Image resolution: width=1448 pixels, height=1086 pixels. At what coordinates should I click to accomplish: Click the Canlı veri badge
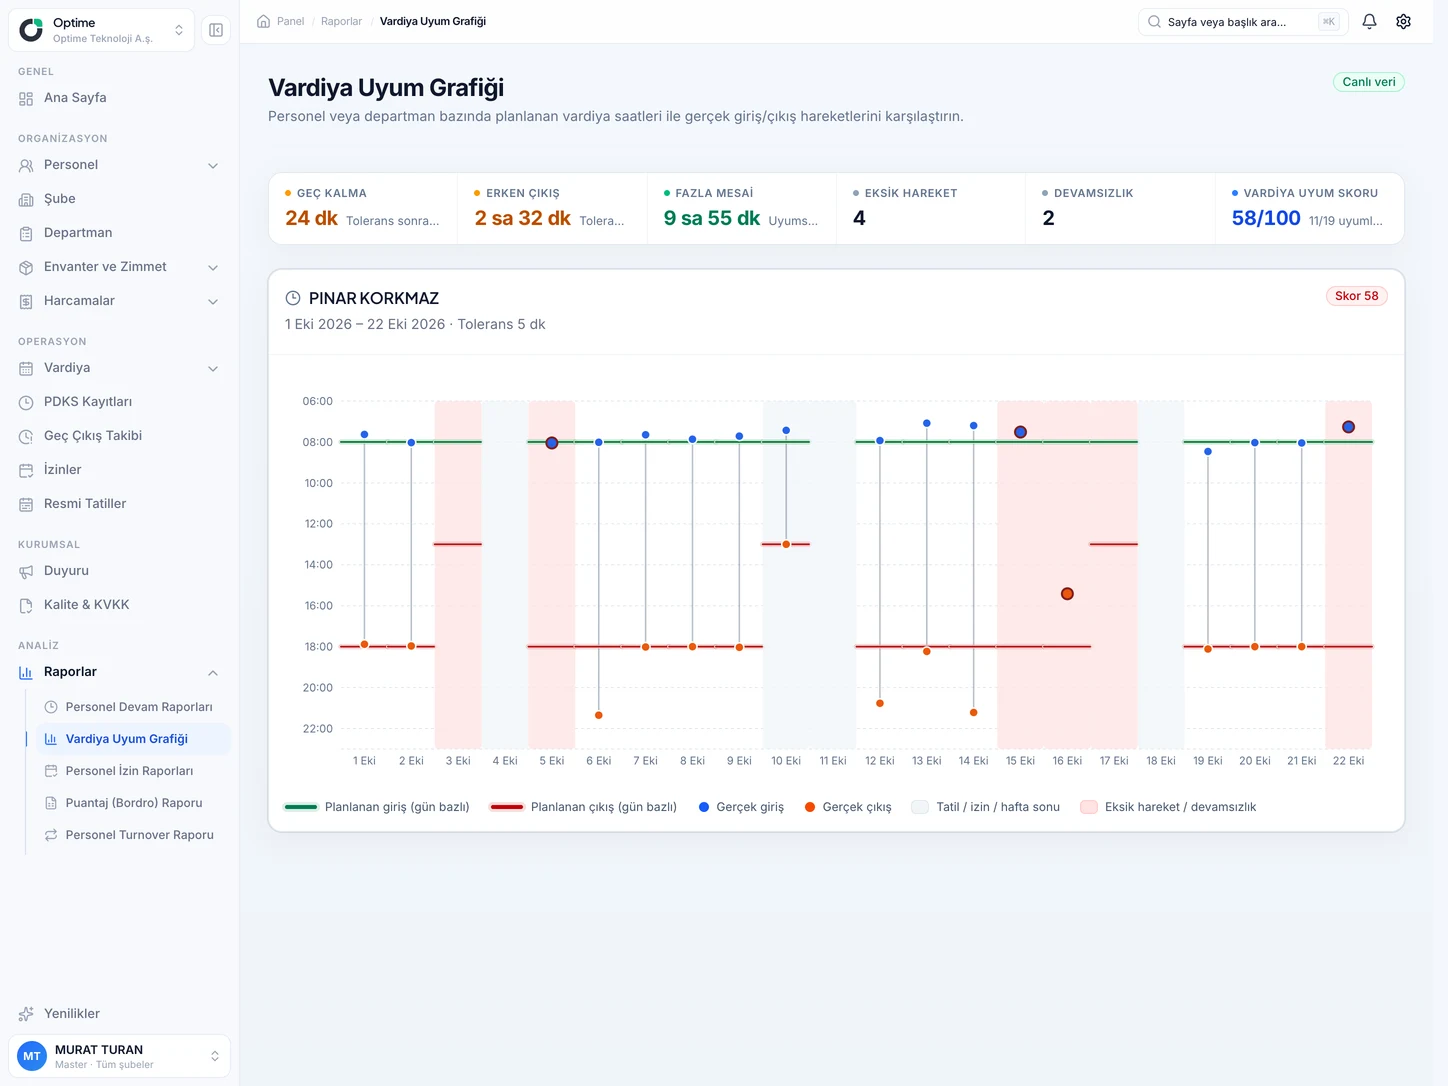click(1368, 82)
